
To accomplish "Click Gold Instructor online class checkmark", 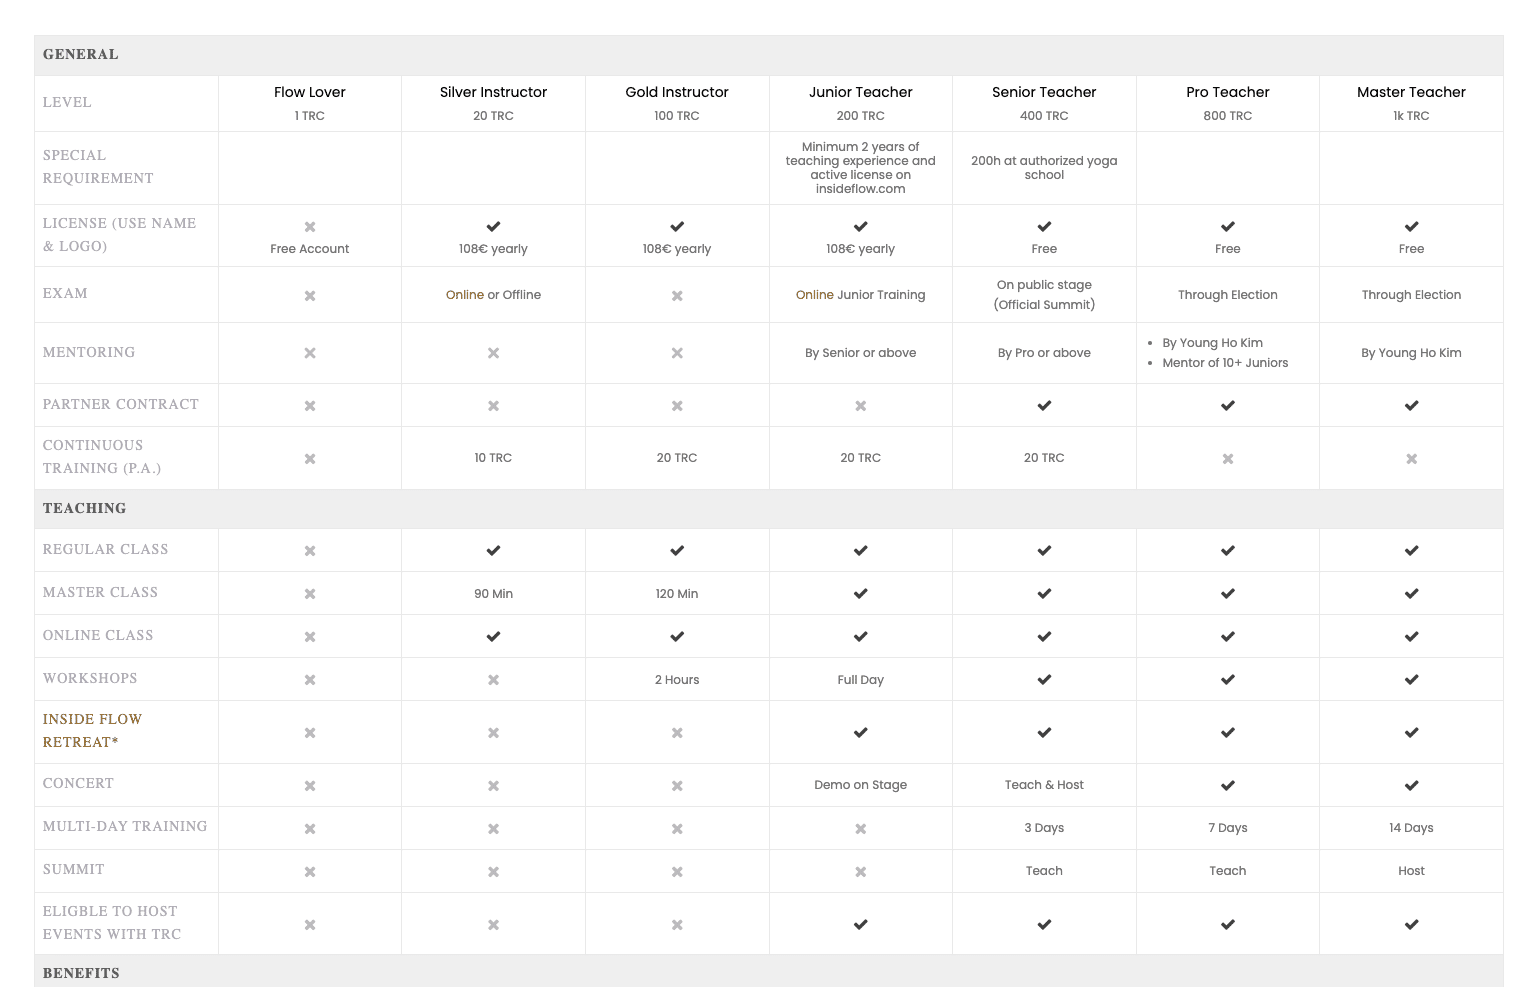I will pos(677,637).
